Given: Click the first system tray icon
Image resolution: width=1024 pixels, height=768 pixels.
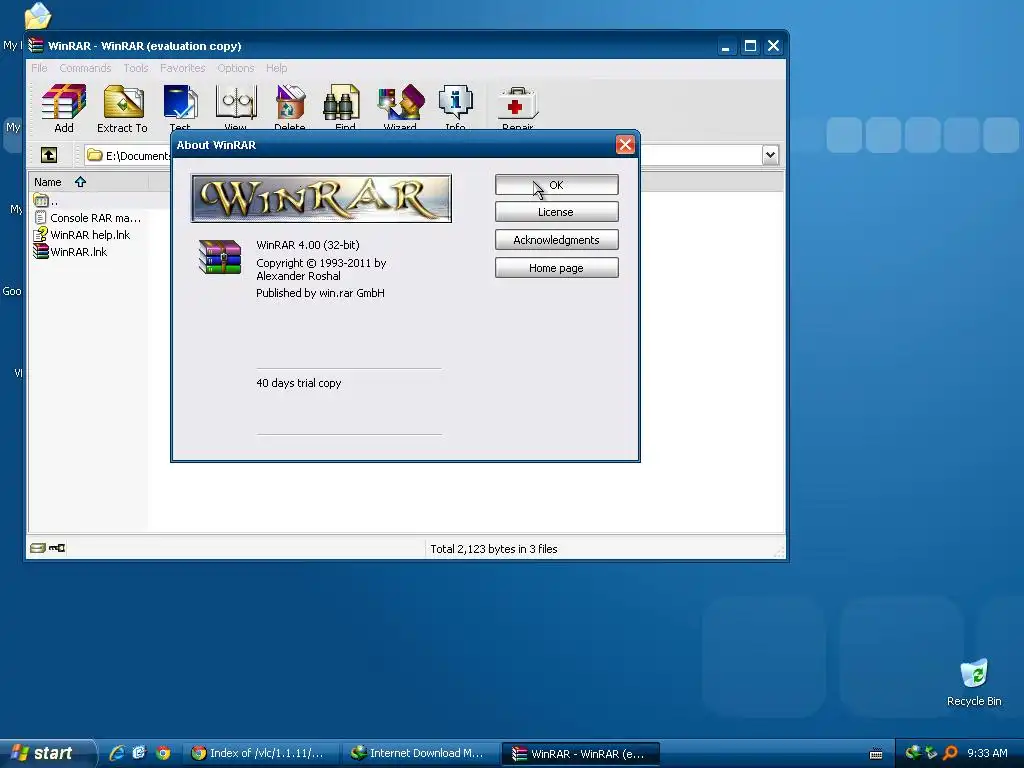Looking at the screenshot, I should click(912, 753).
